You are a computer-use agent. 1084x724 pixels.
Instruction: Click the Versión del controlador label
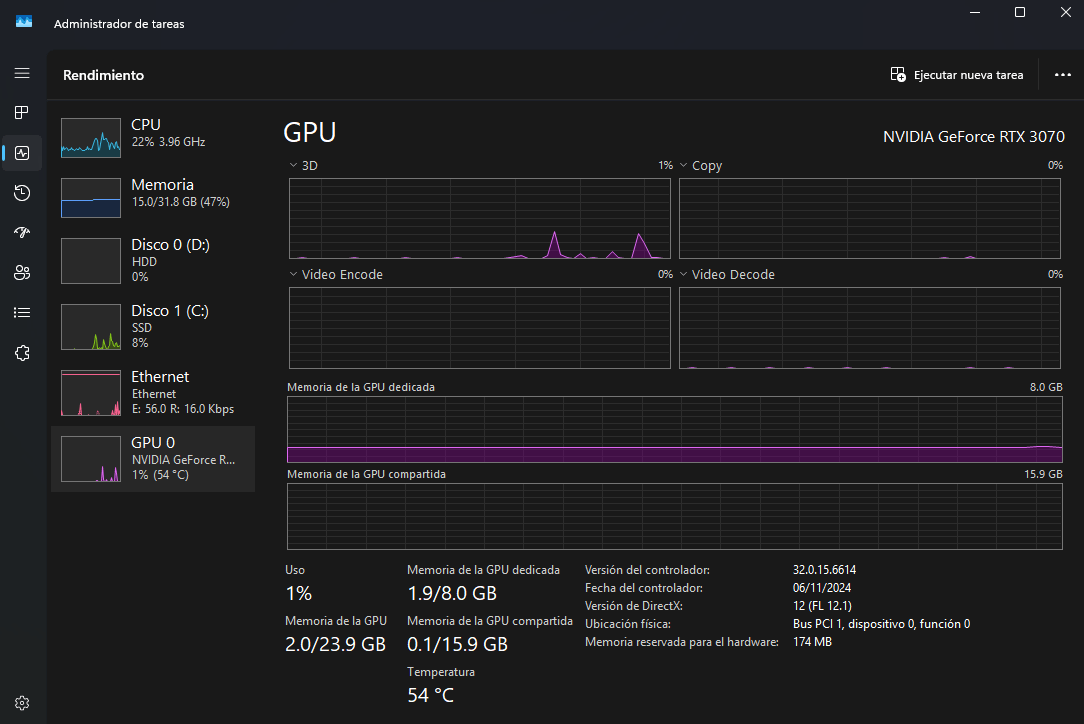point(647,570)
